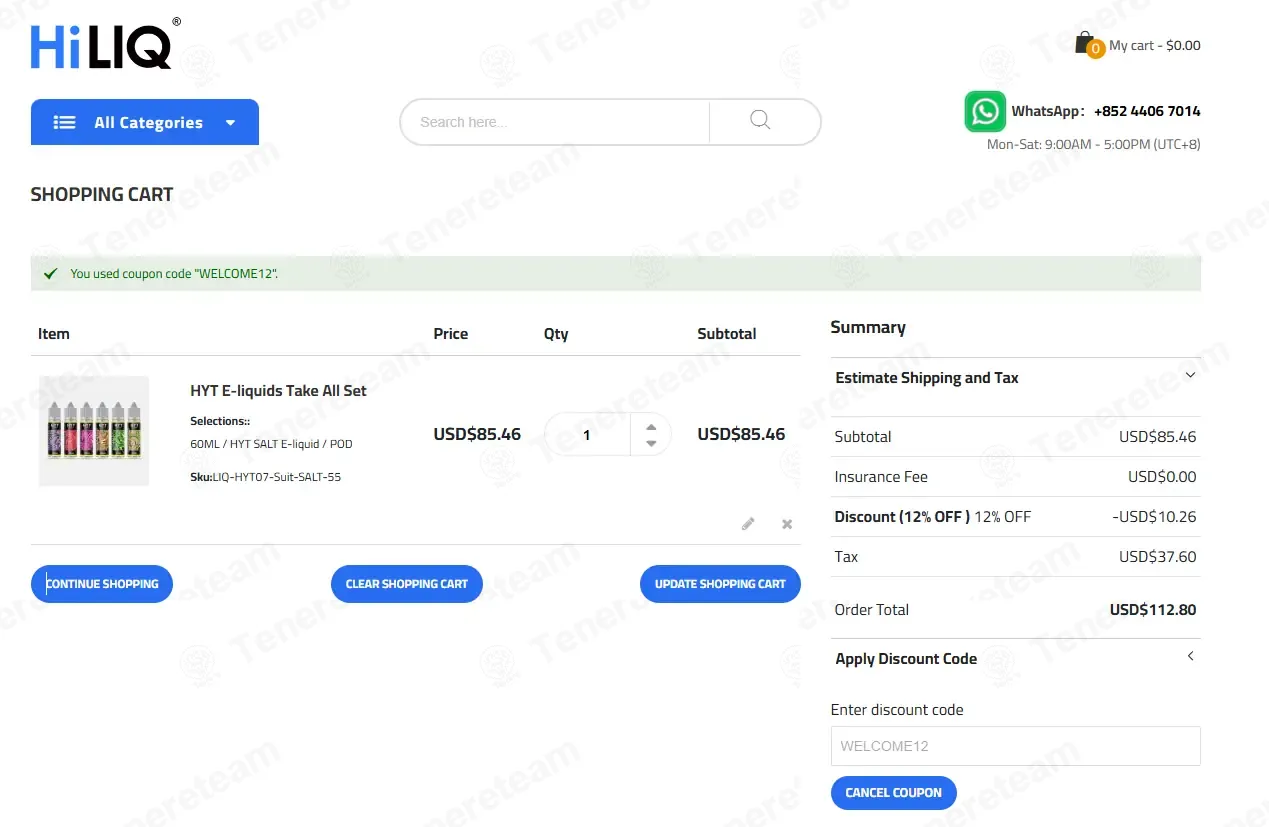Viewport: 1269px width, 827px height.
Task: Focus the Search here field
Action: click(554, 122)
